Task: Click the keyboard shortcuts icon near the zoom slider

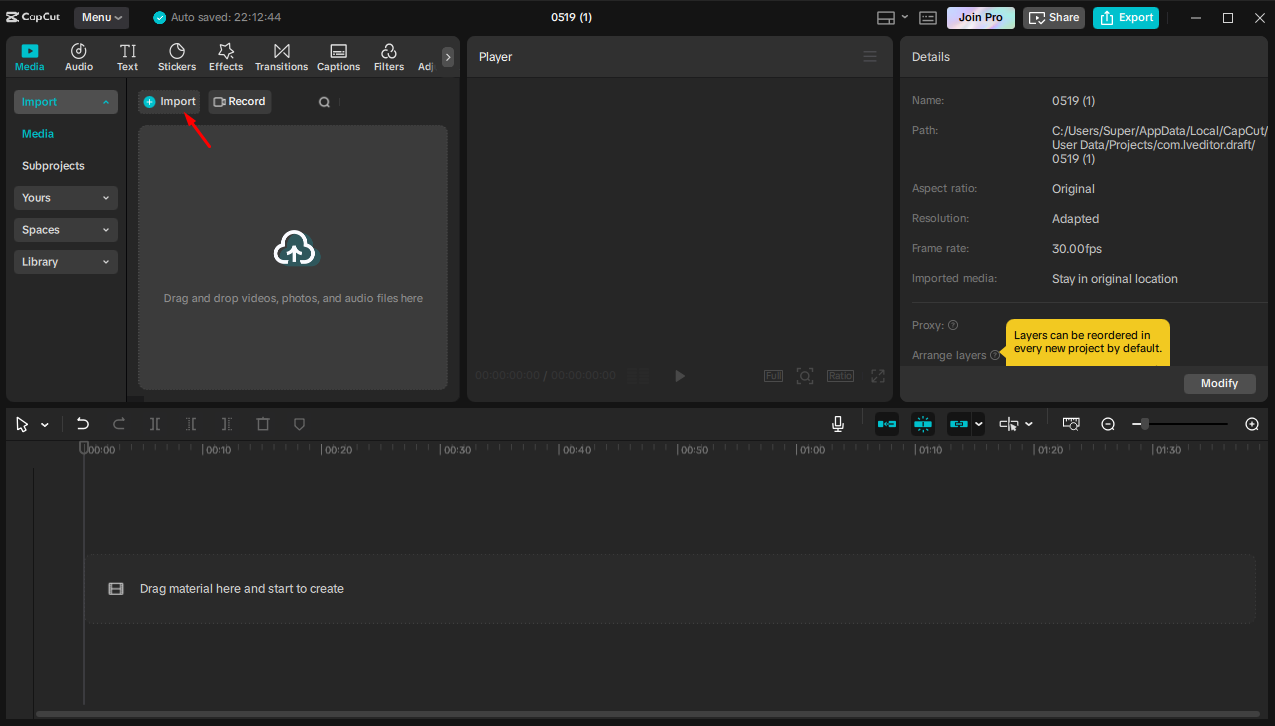Action: pos(1071,424)
